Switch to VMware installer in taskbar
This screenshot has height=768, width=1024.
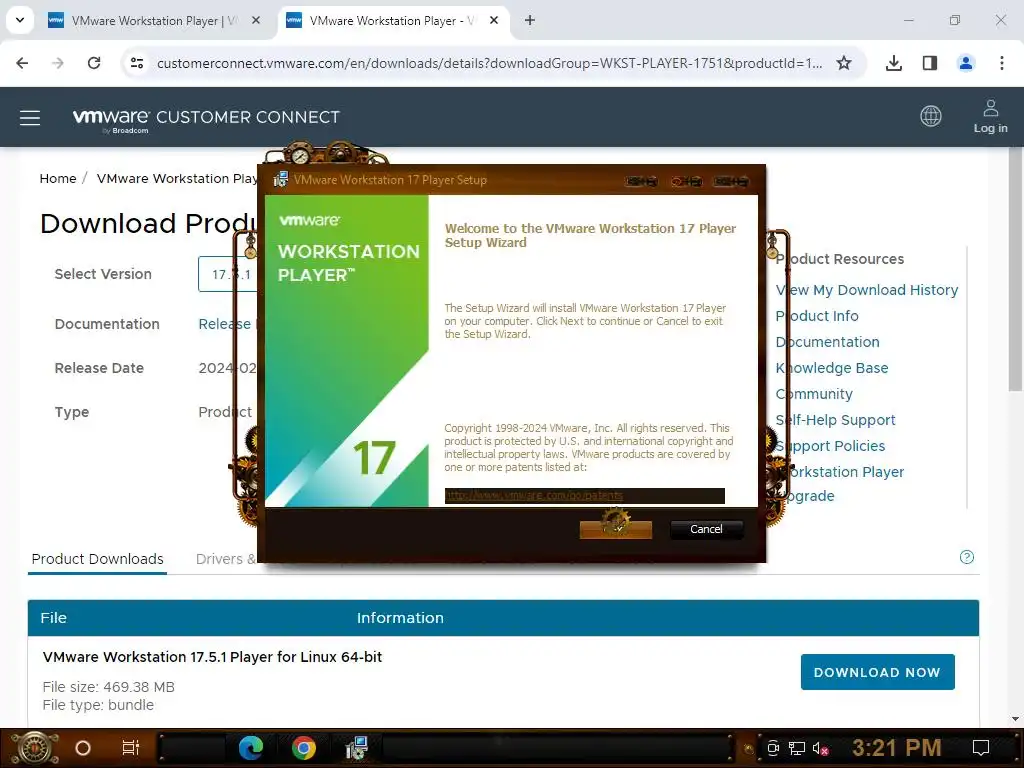point(357,748)
